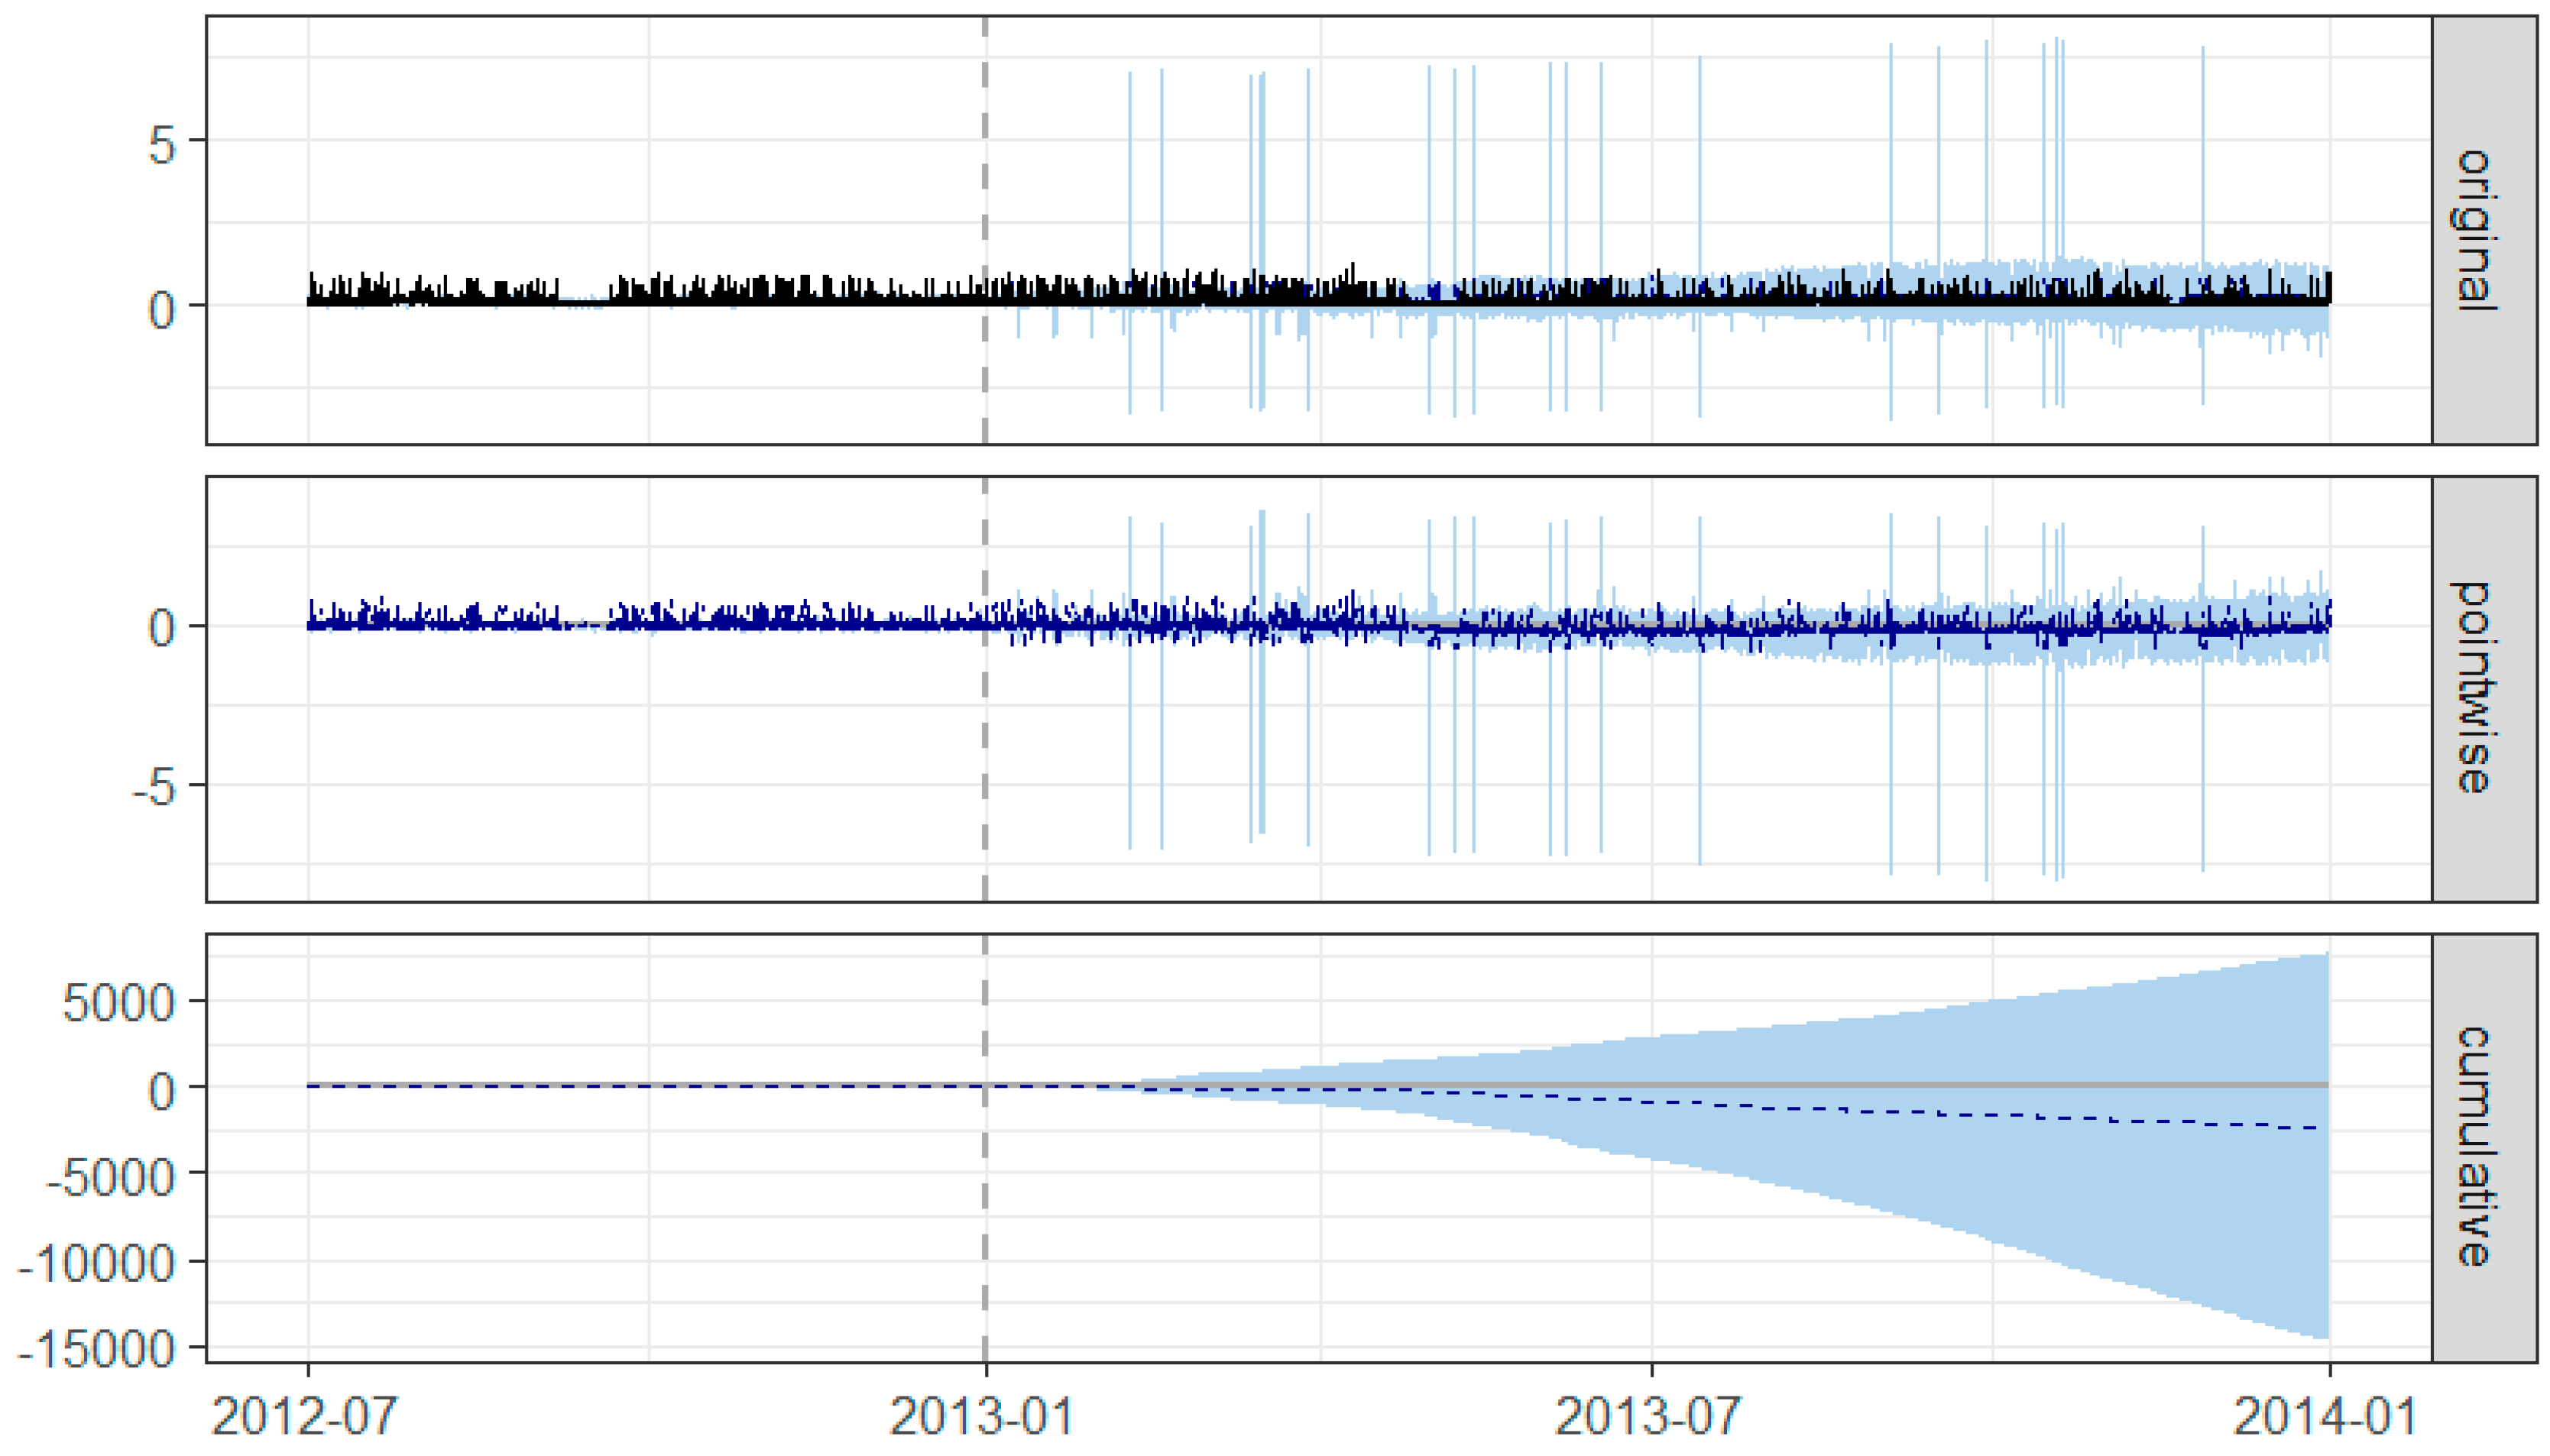This screenshot has height=1456, width=2550.
Task: Click the '-15000' y-axis label in cumulative panel
Action: click(x=97, y=1350)
